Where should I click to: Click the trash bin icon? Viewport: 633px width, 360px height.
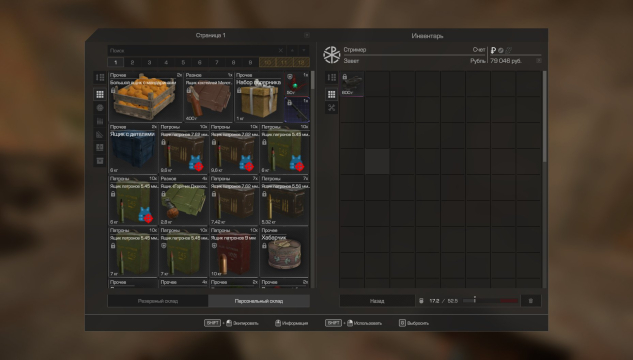coord(530,301)
